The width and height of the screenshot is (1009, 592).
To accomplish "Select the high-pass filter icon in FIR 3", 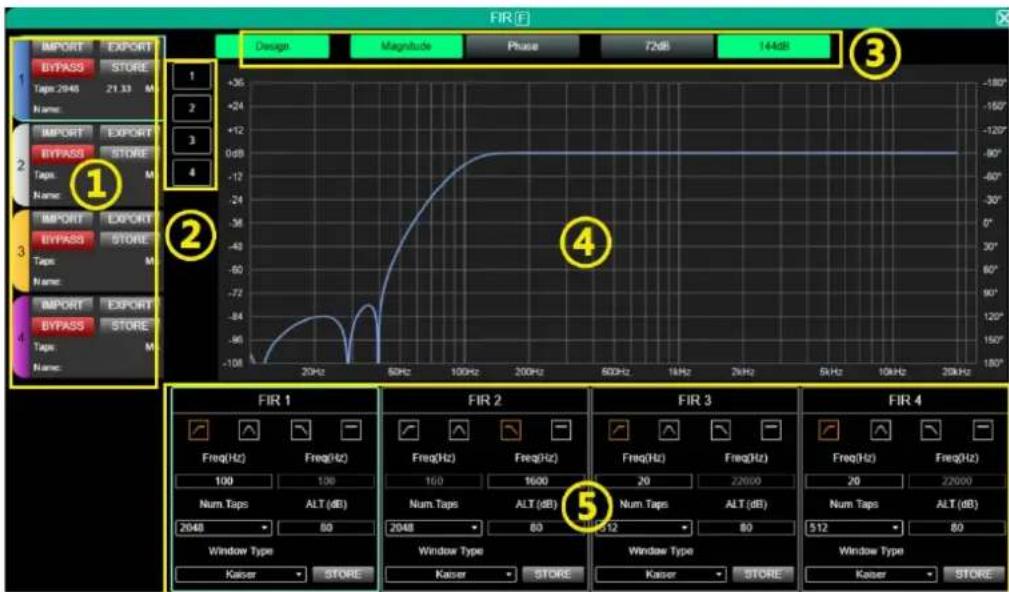I will (x=618, y=430).
